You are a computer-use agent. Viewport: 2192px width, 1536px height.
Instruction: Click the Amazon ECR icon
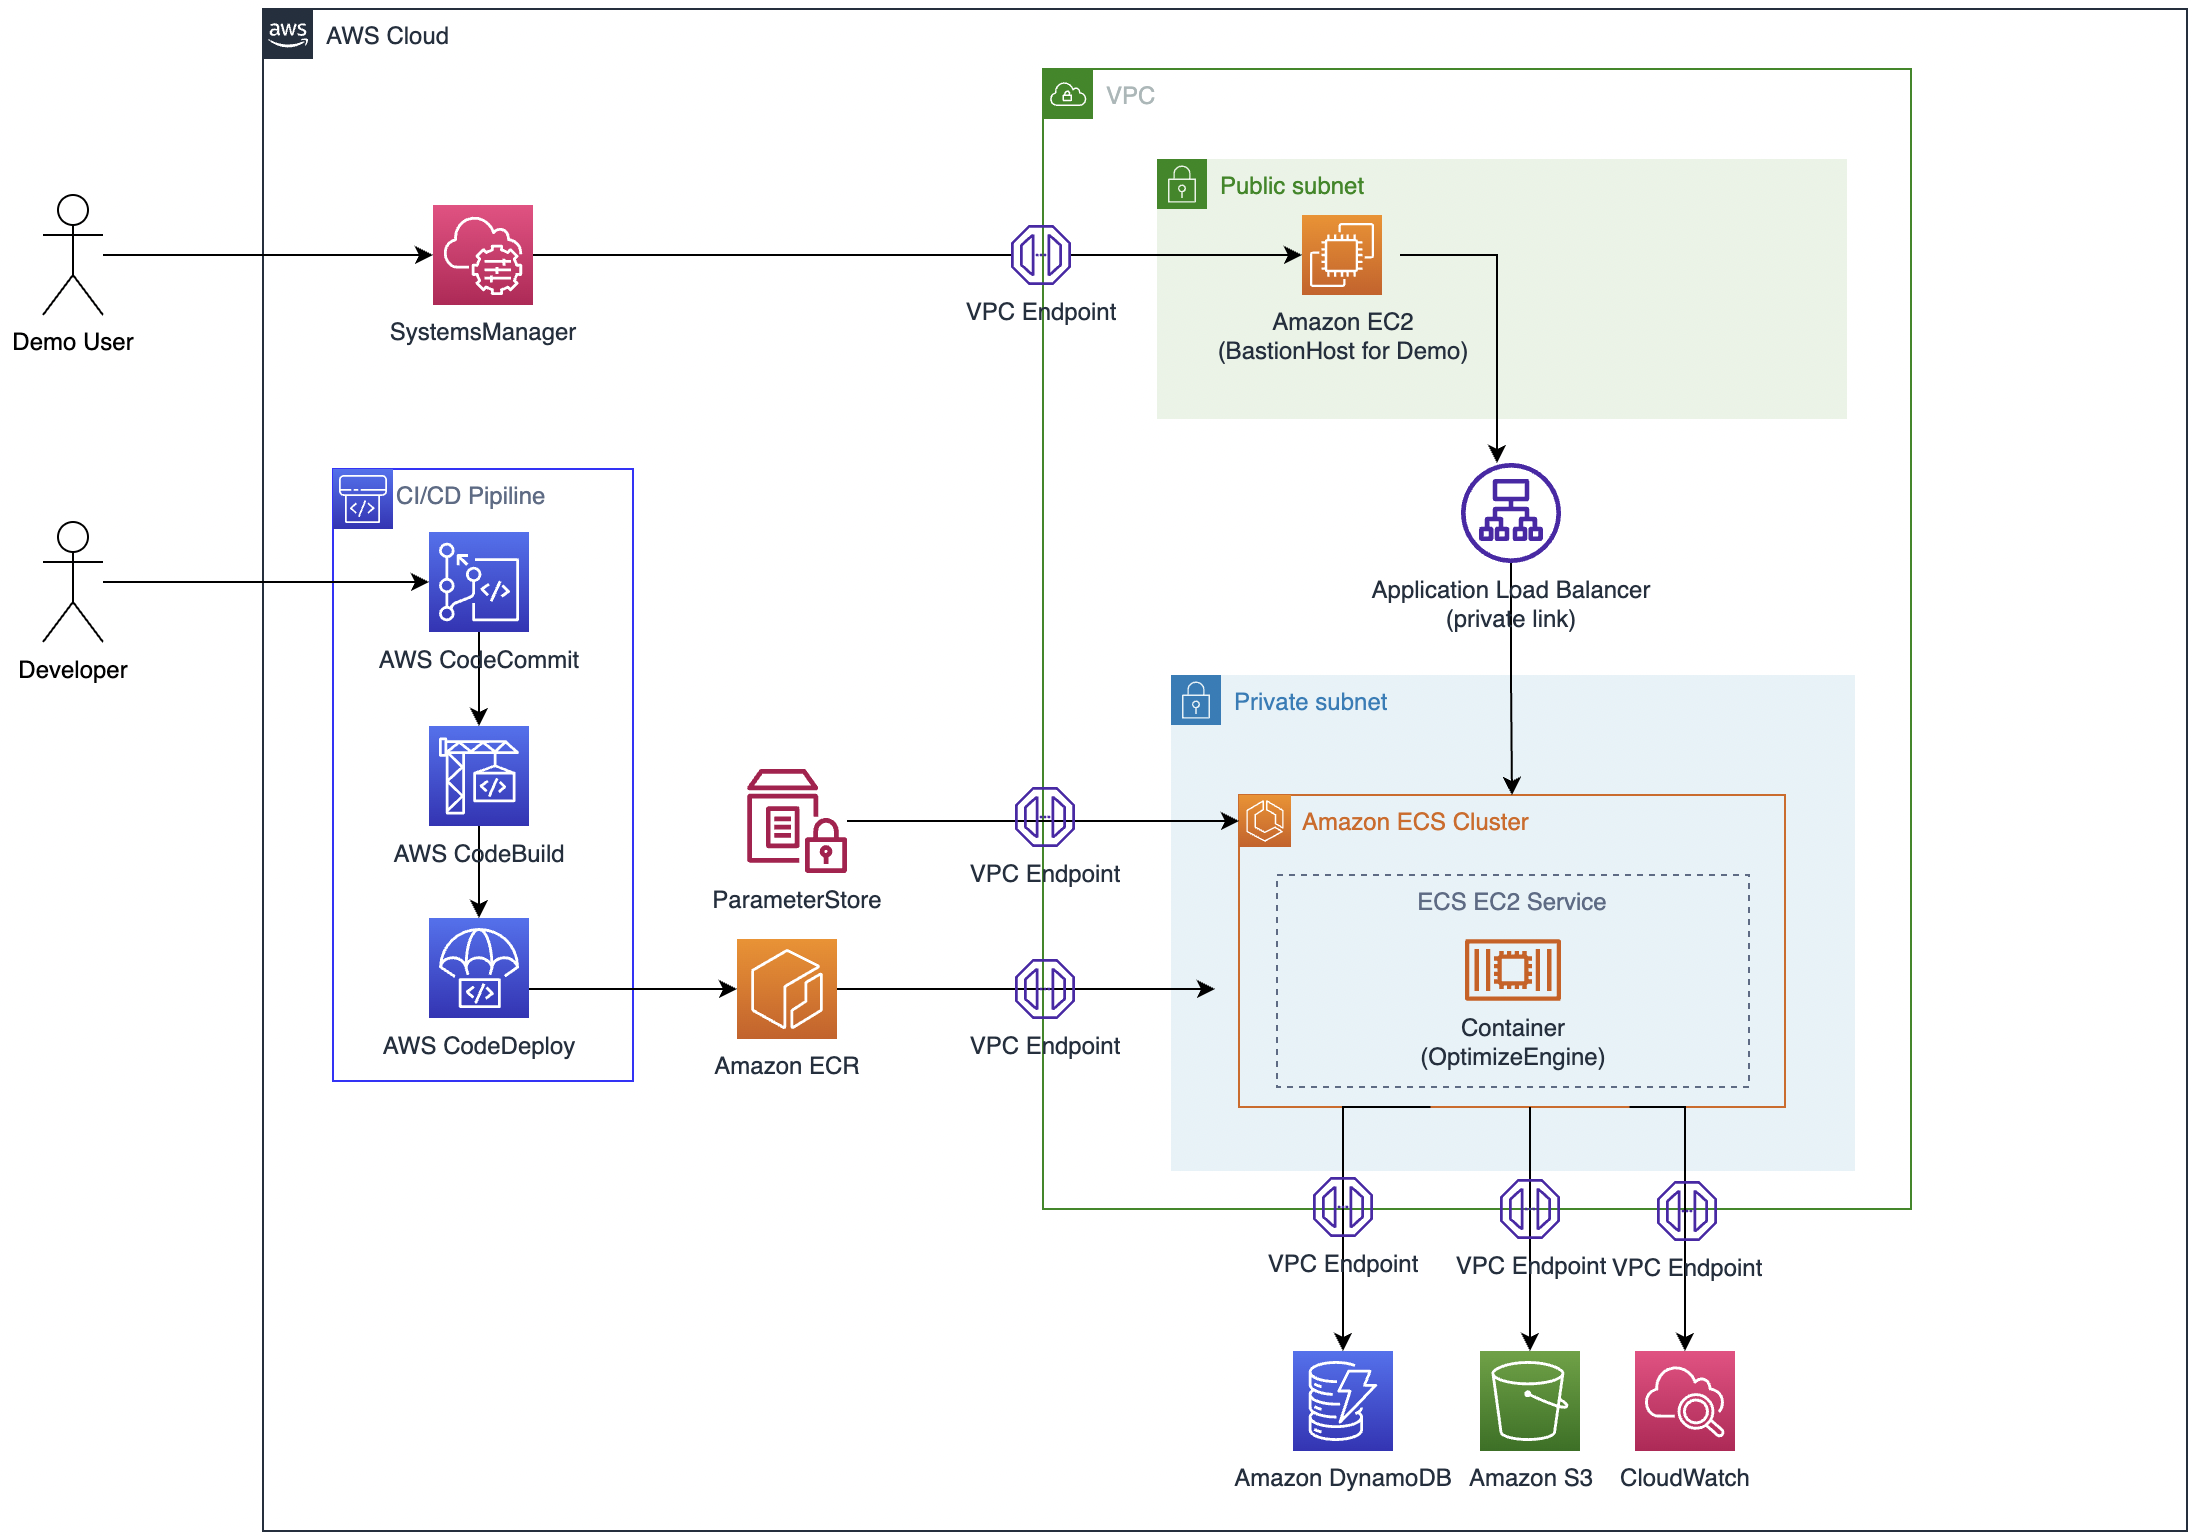(x=786, y=988)
